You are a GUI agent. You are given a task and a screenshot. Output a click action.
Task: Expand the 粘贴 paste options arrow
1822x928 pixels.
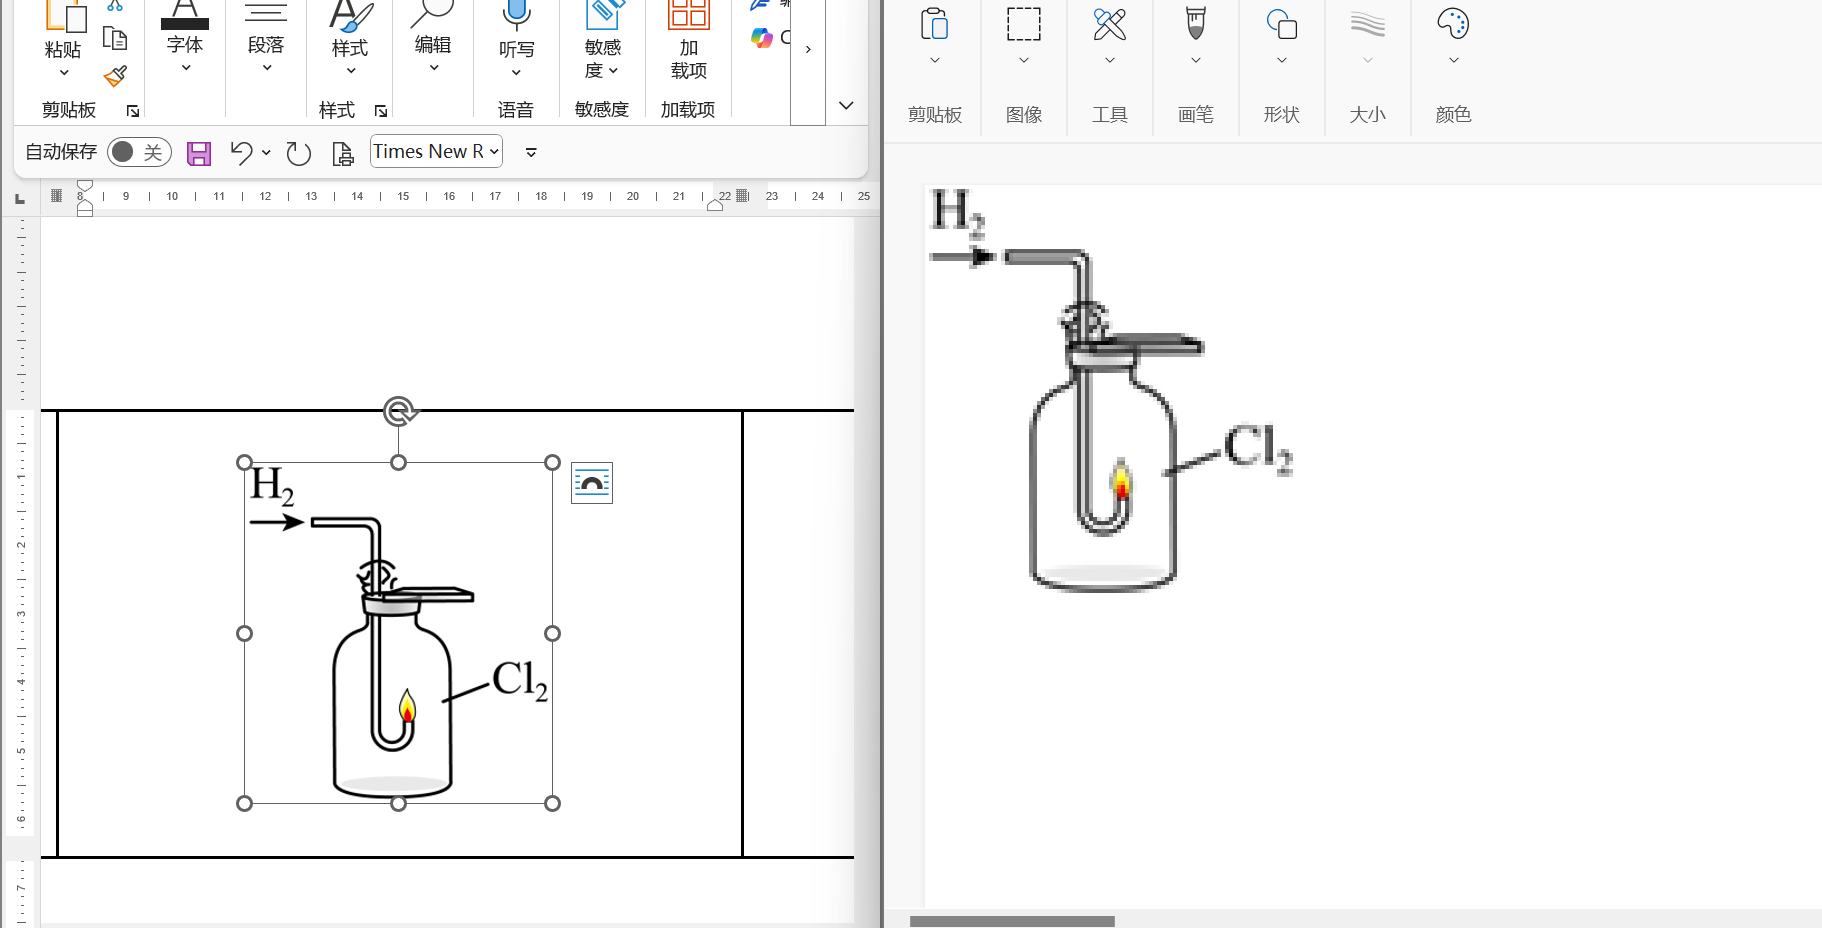[x=64, y=72]
